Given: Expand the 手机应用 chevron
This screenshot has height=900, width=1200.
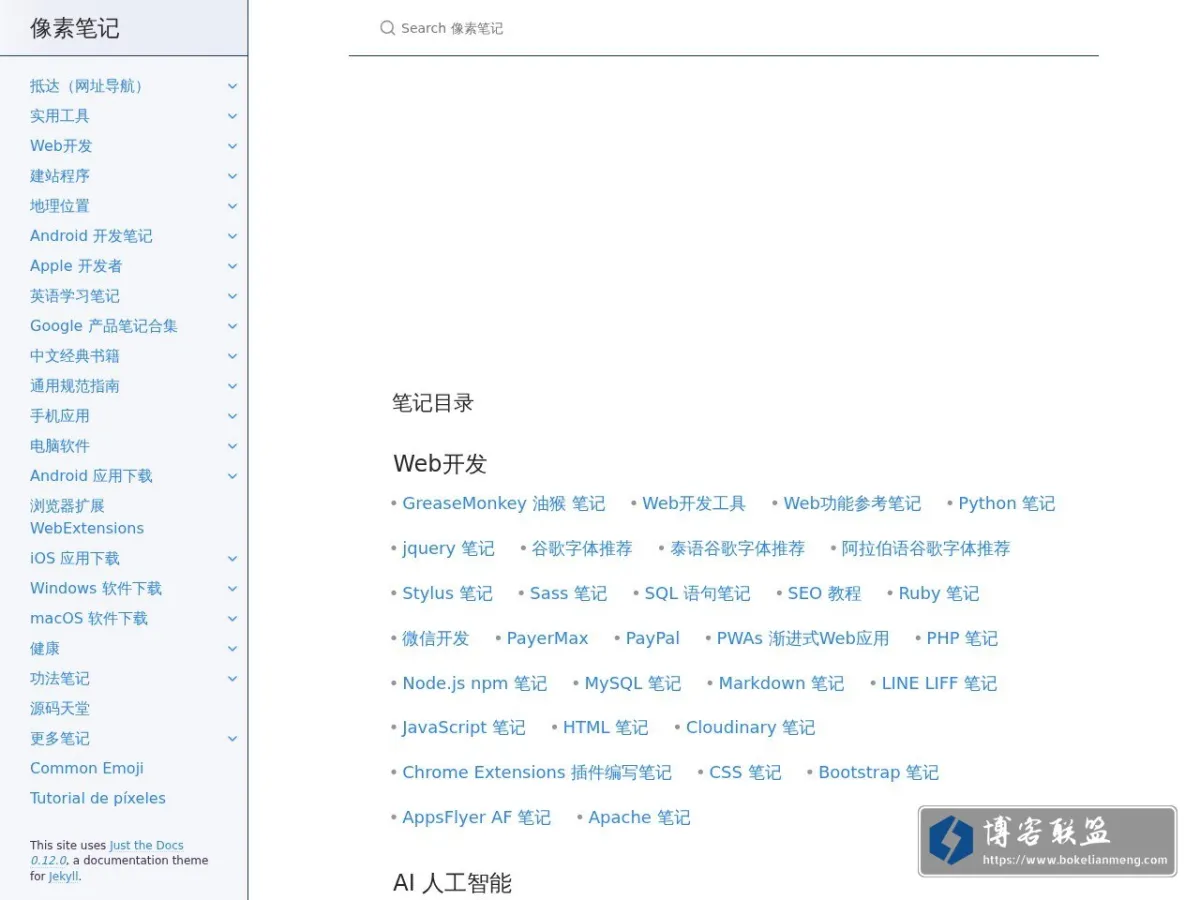Looking at the screenshot, I should point(232,416).
